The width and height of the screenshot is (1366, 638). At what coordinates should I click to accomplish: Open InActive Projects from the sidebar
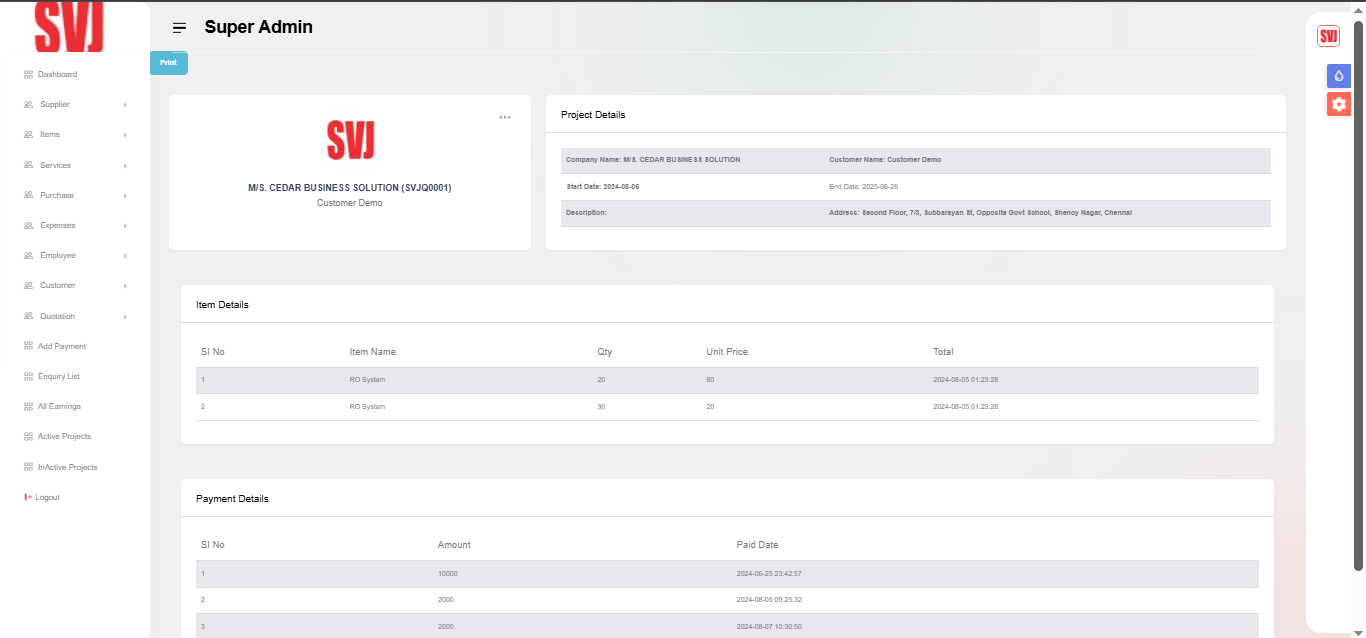67,467
